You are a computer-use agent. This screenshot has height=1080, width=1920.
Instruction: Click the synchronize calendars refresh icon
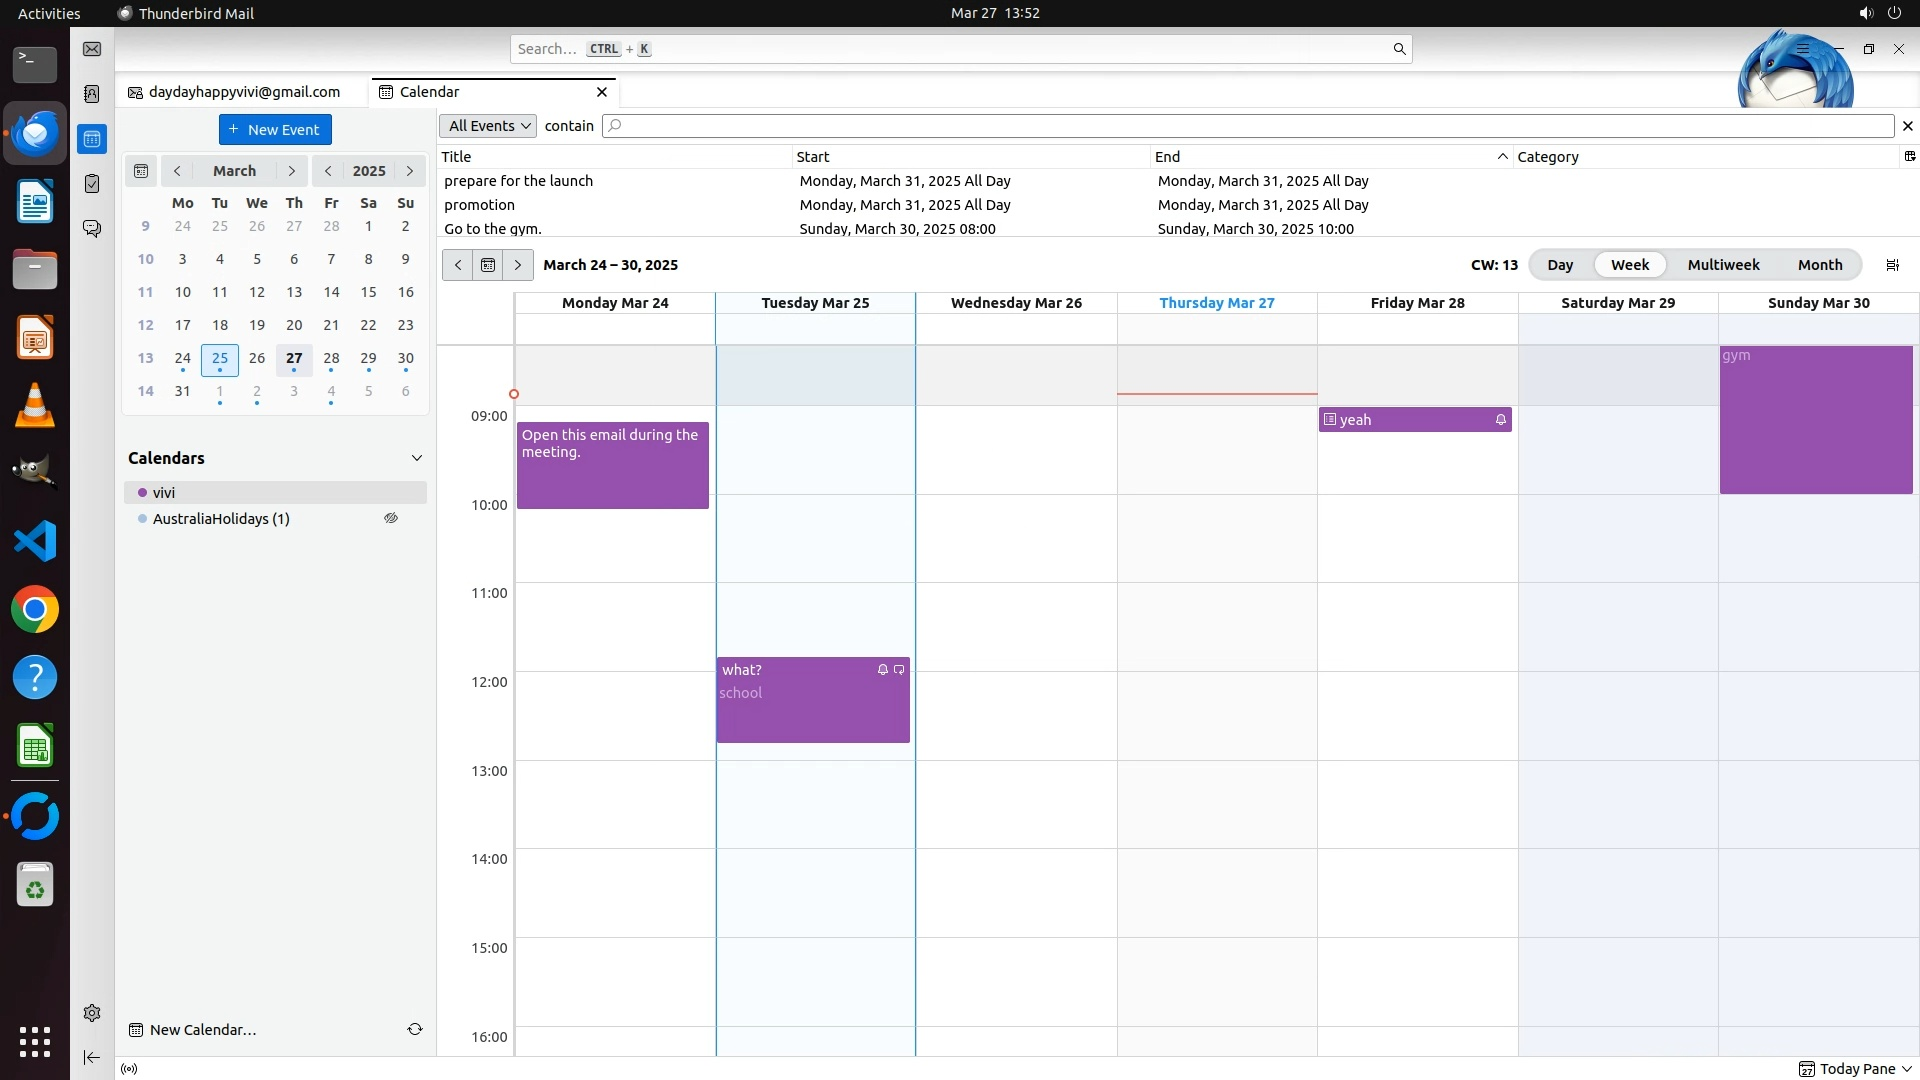pos(415,1029)
